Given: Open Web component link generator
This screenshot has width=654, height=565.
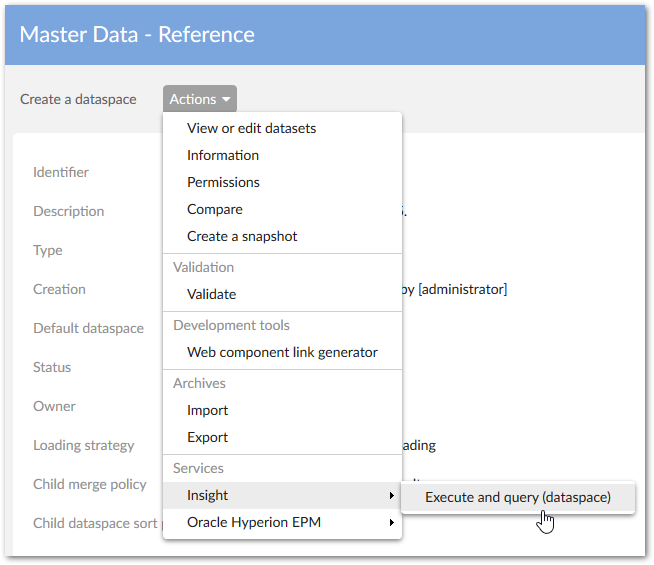Looking at the screenshot, I should coord(282,352).
